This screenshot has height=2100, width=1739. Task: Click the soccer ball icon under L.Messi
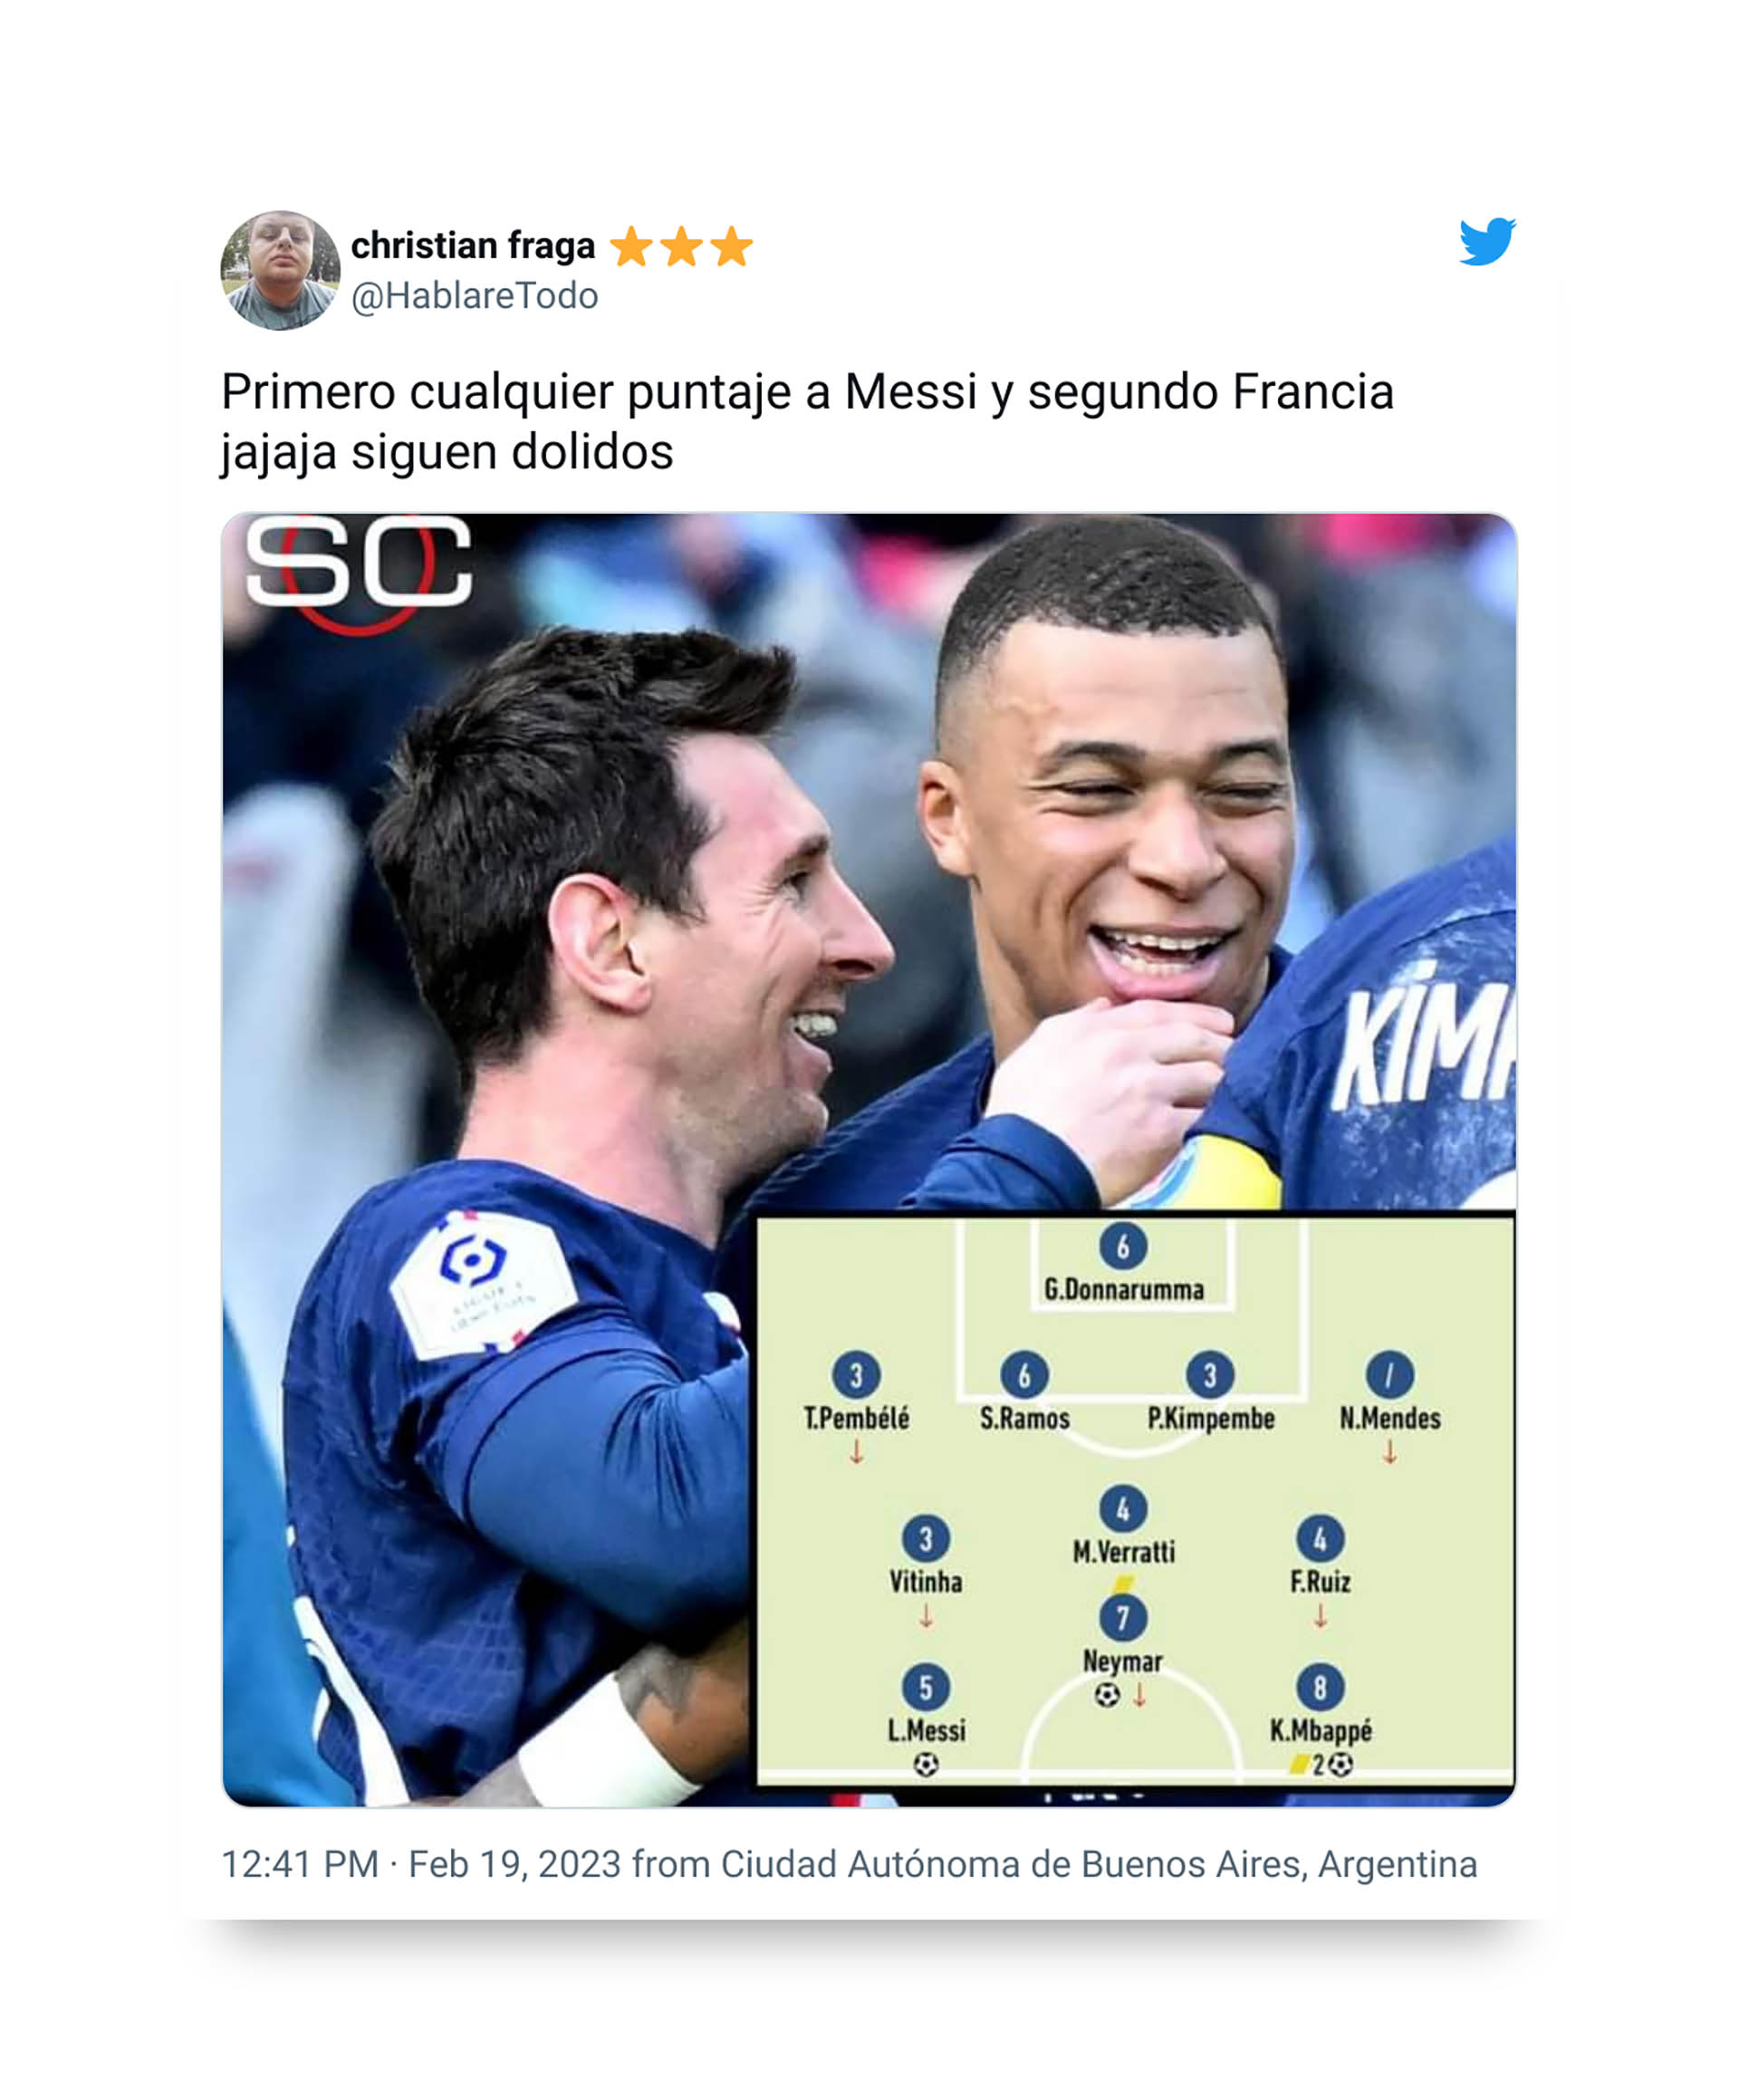[925, 1764]
